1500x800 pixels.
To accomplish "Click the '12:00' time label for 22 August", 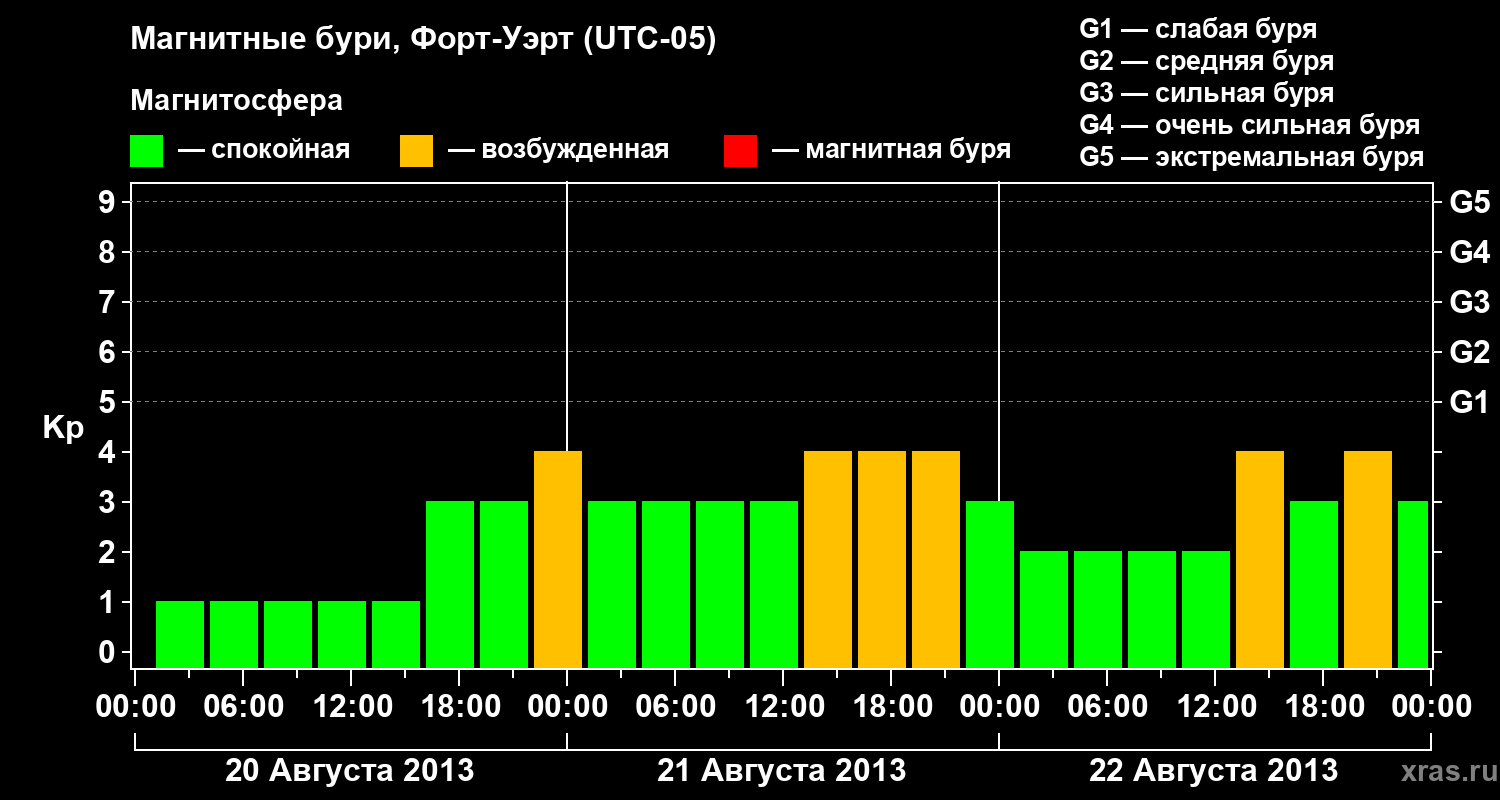I will (1215, 707).
